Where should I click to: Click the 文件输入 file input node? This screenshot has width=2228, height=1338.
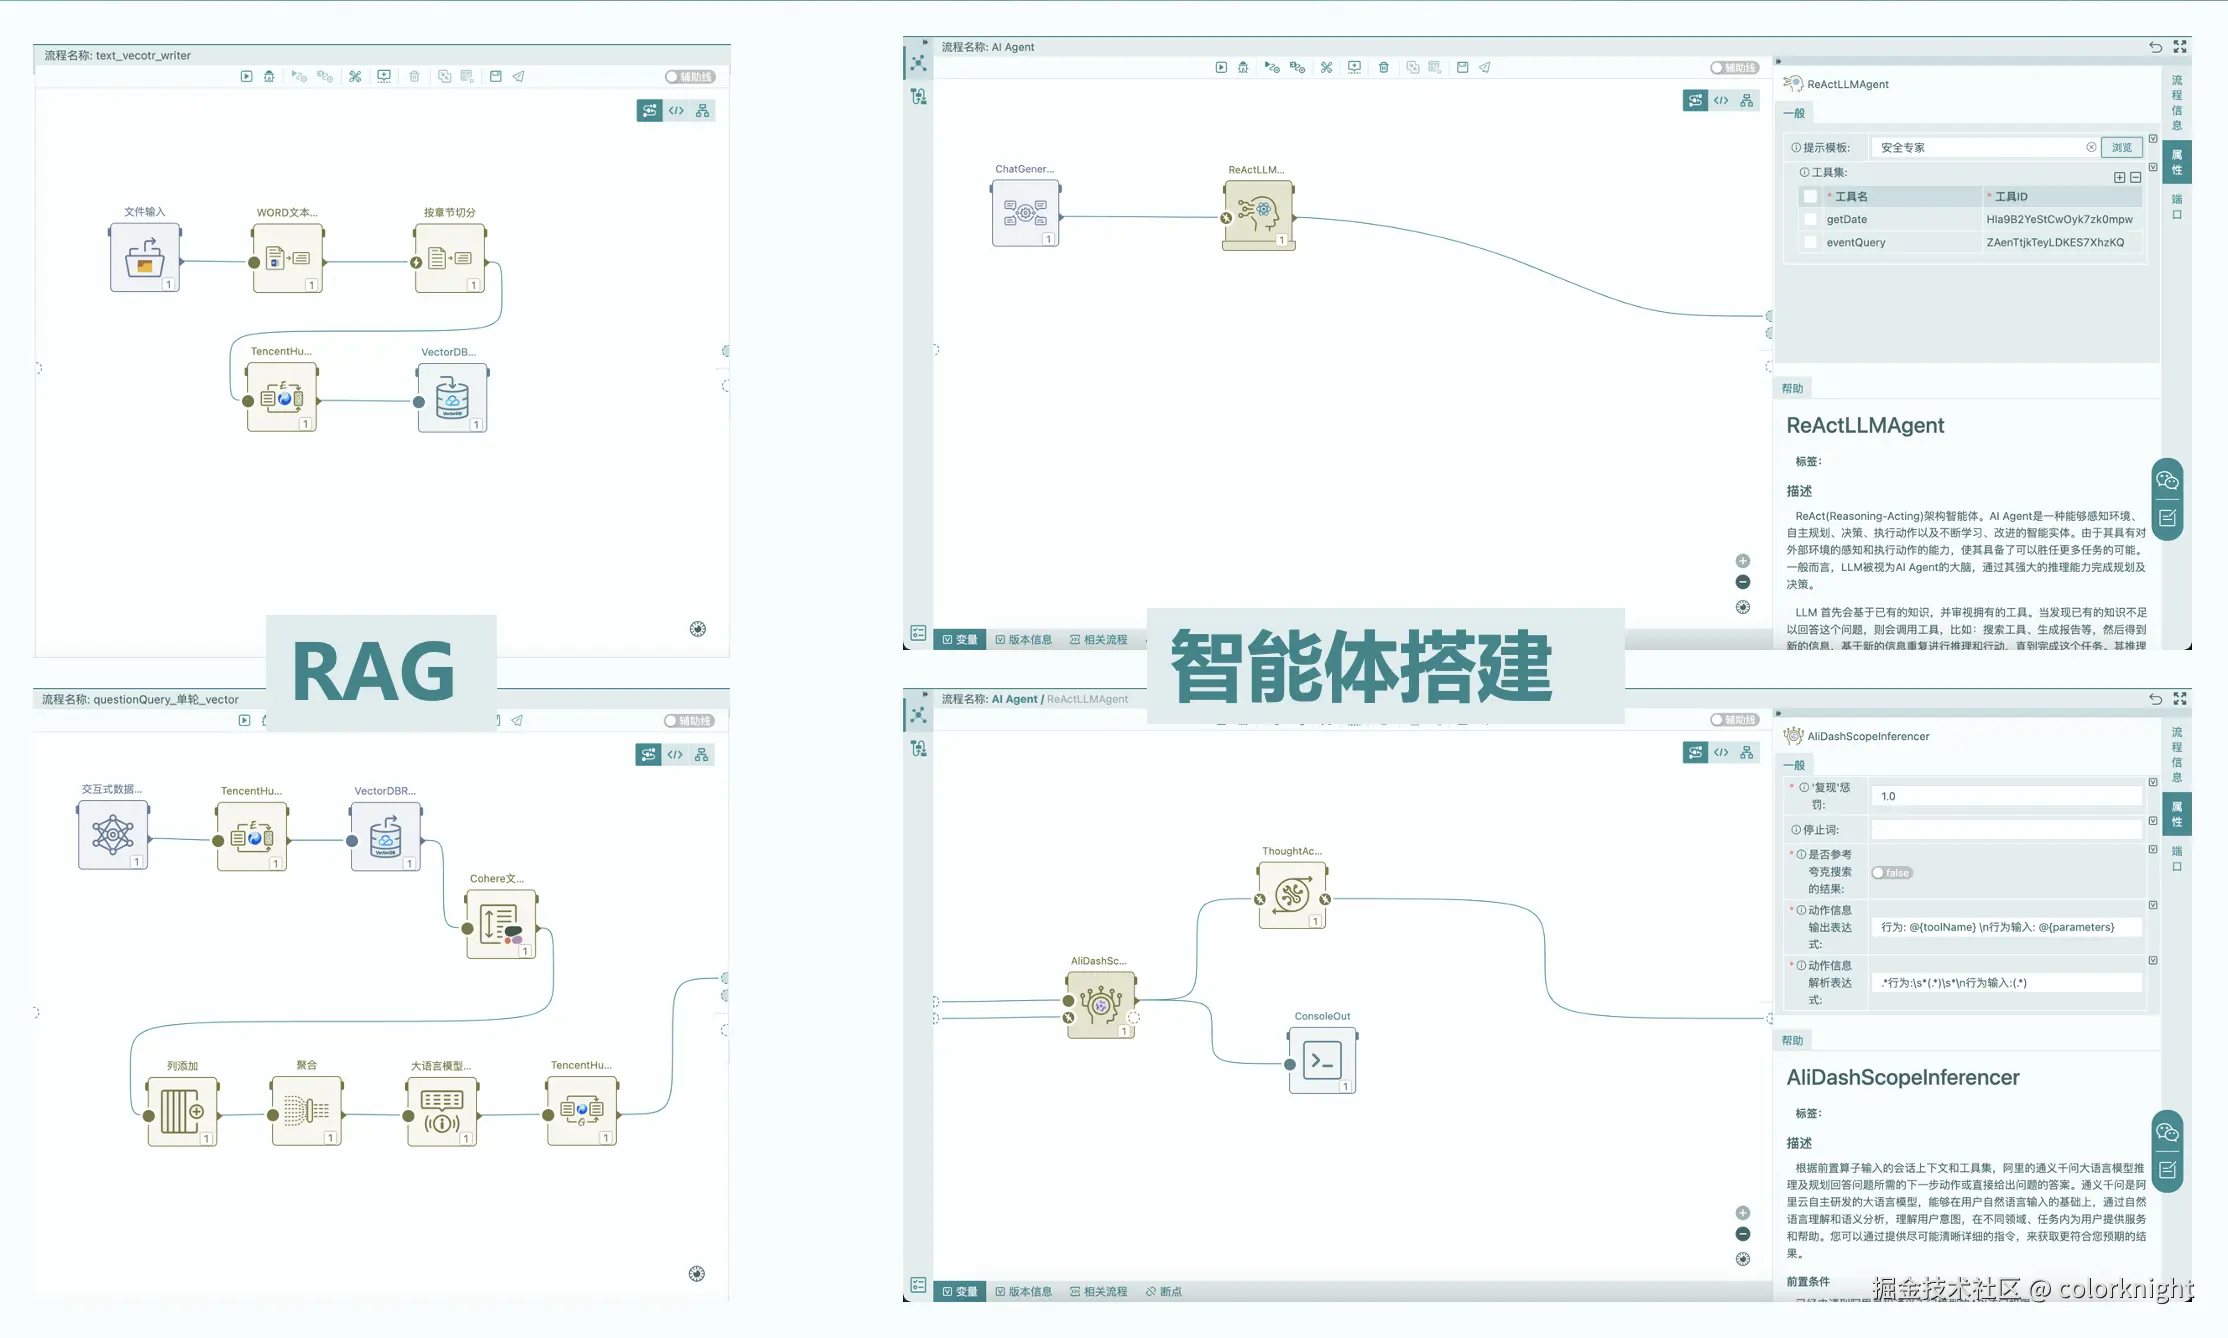coord(145,257)
